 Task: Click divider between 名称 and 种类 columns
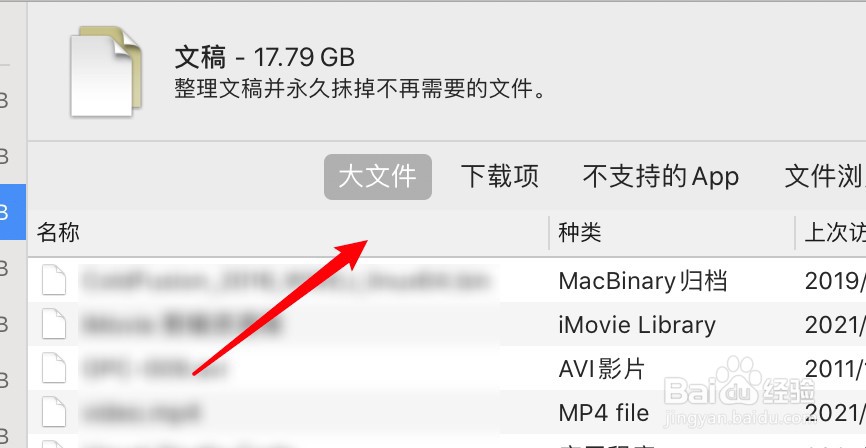pyautogui.click(x=549, y=233)
